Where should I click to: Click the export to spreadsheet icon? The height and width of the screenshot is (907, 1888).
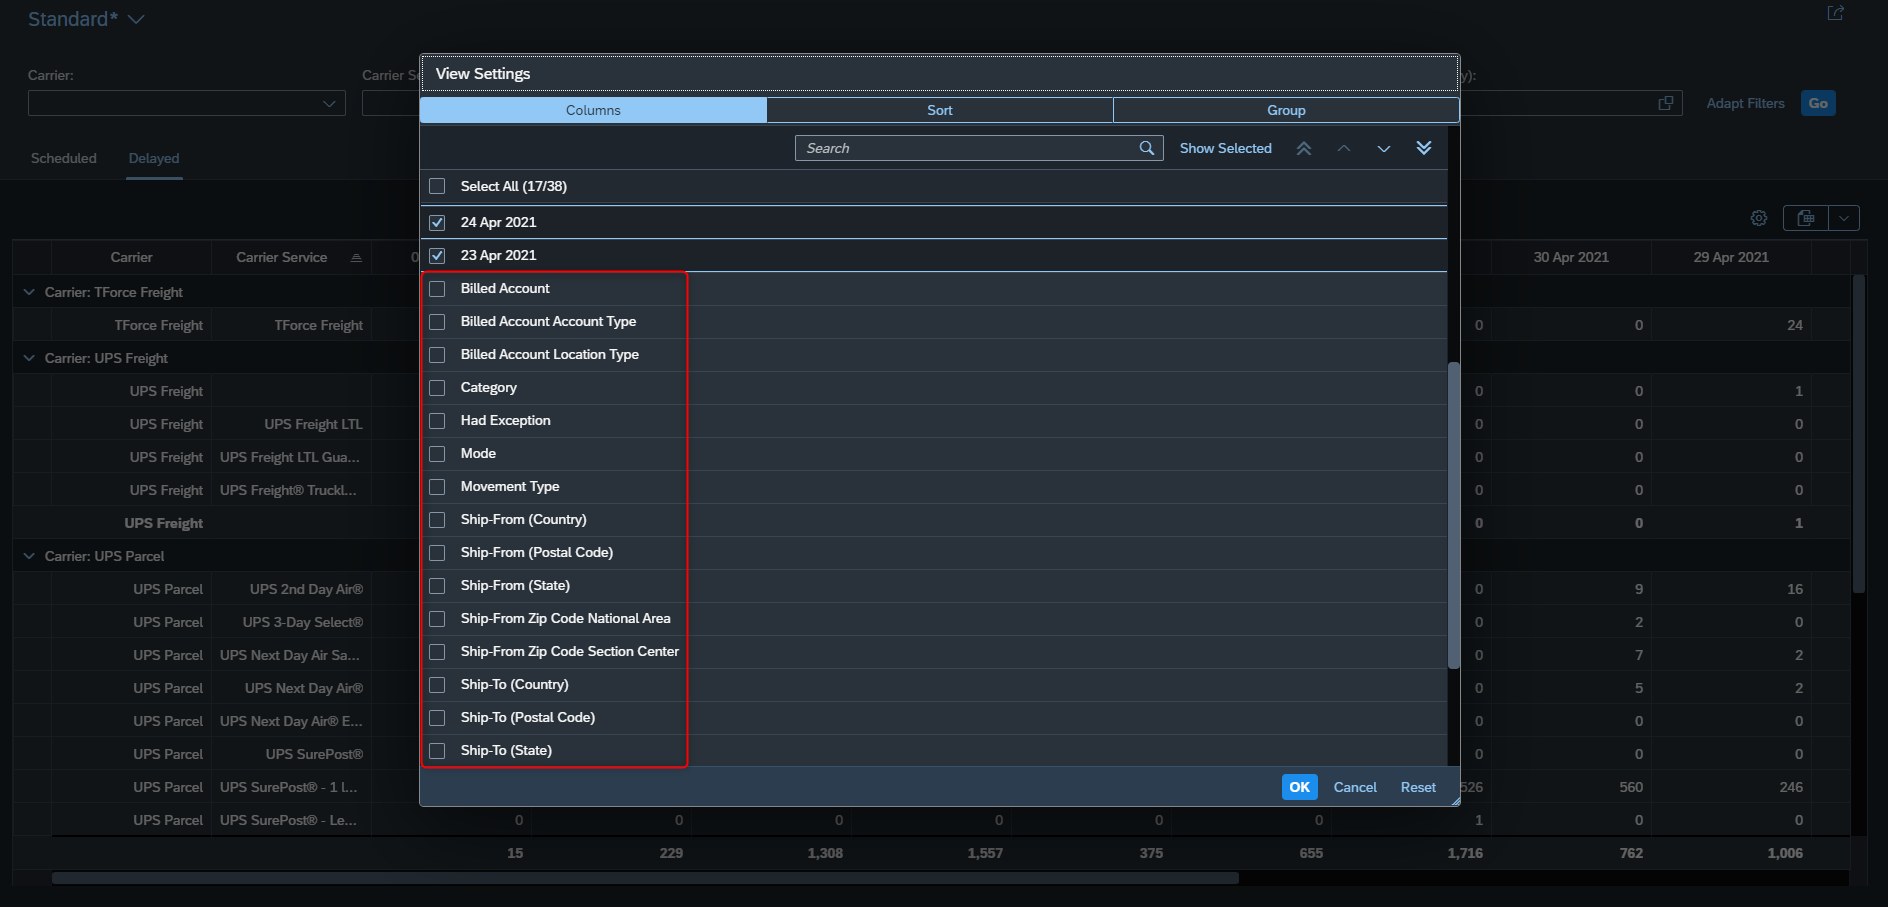tap(1806, 218)
